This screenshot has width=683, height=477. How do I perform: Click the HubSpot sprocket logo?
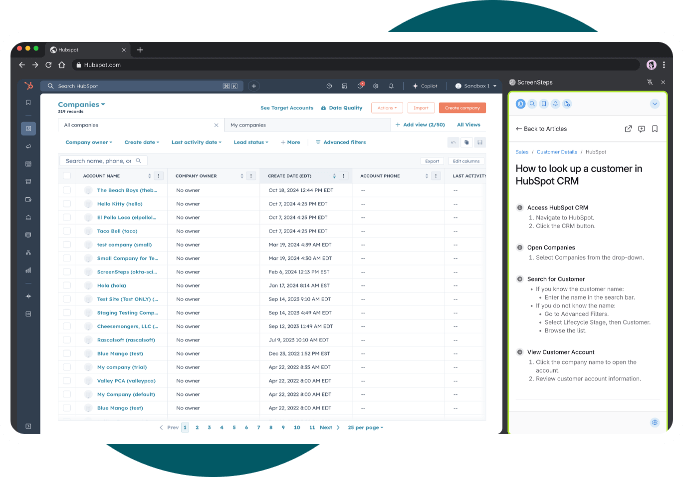tap(29, 86)
